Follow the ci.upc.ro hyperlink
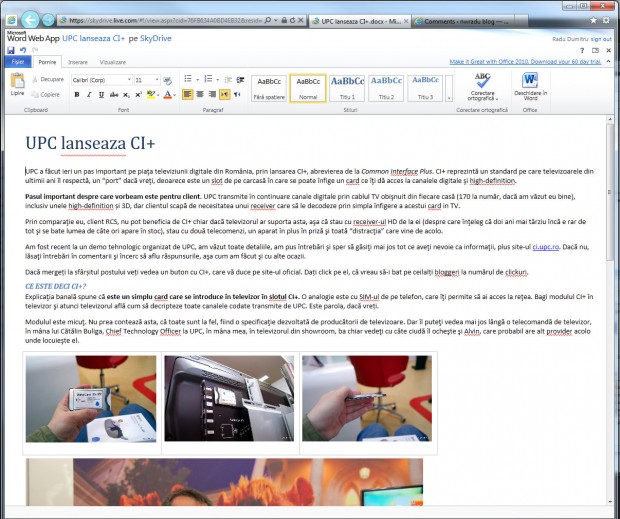Viewport: 620px width, 519px height. [x=545, y=247]
